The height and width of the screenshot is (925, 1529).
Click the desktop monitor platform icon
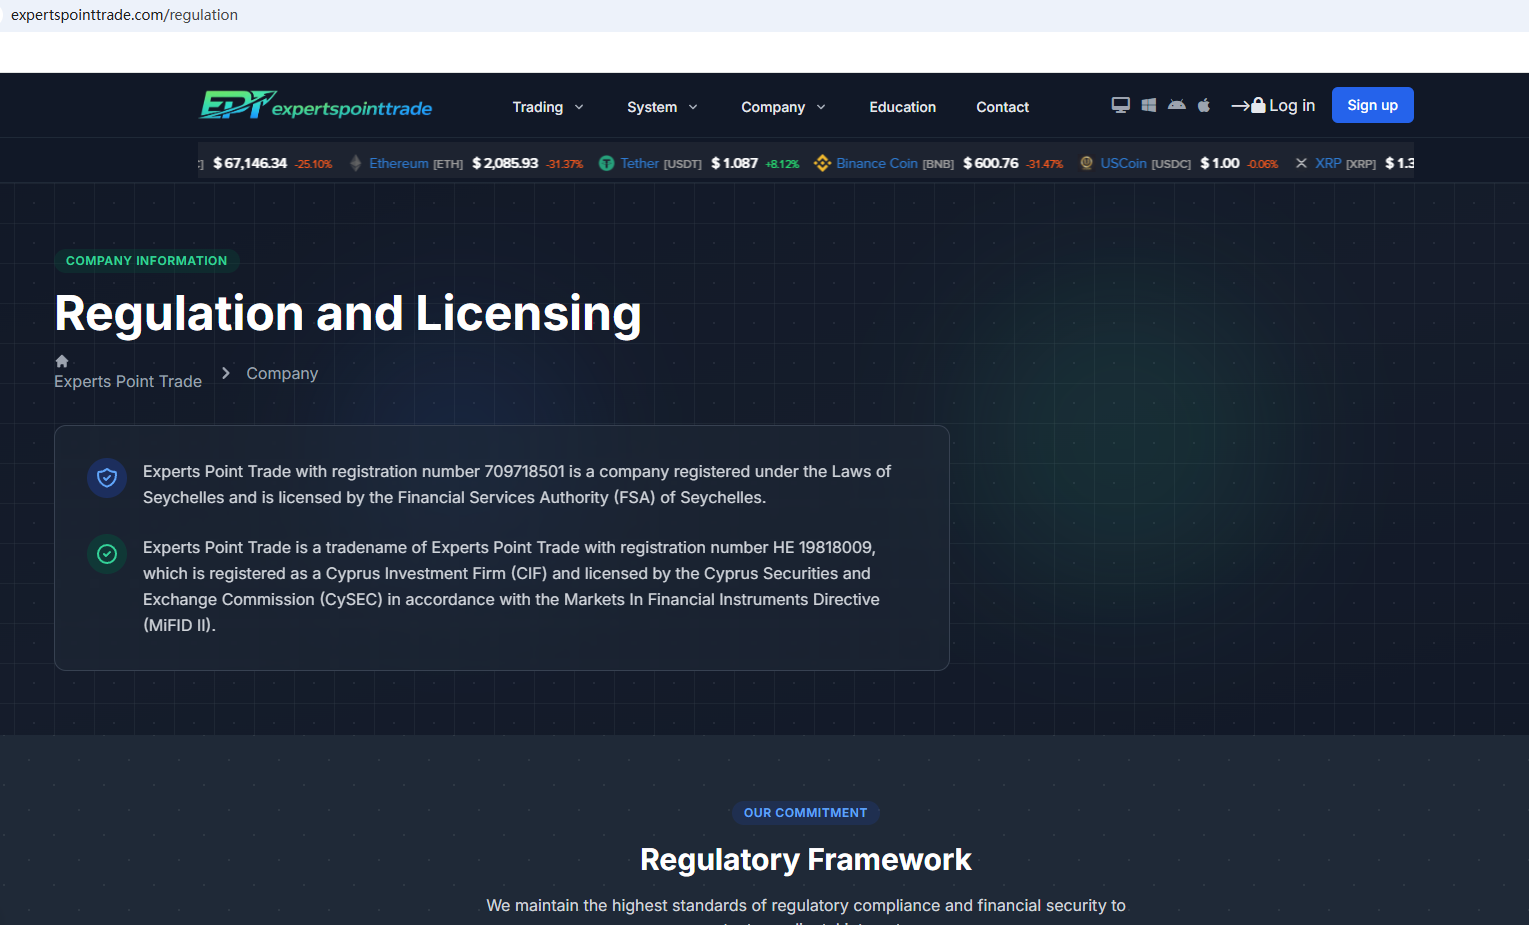point(1120,105)
